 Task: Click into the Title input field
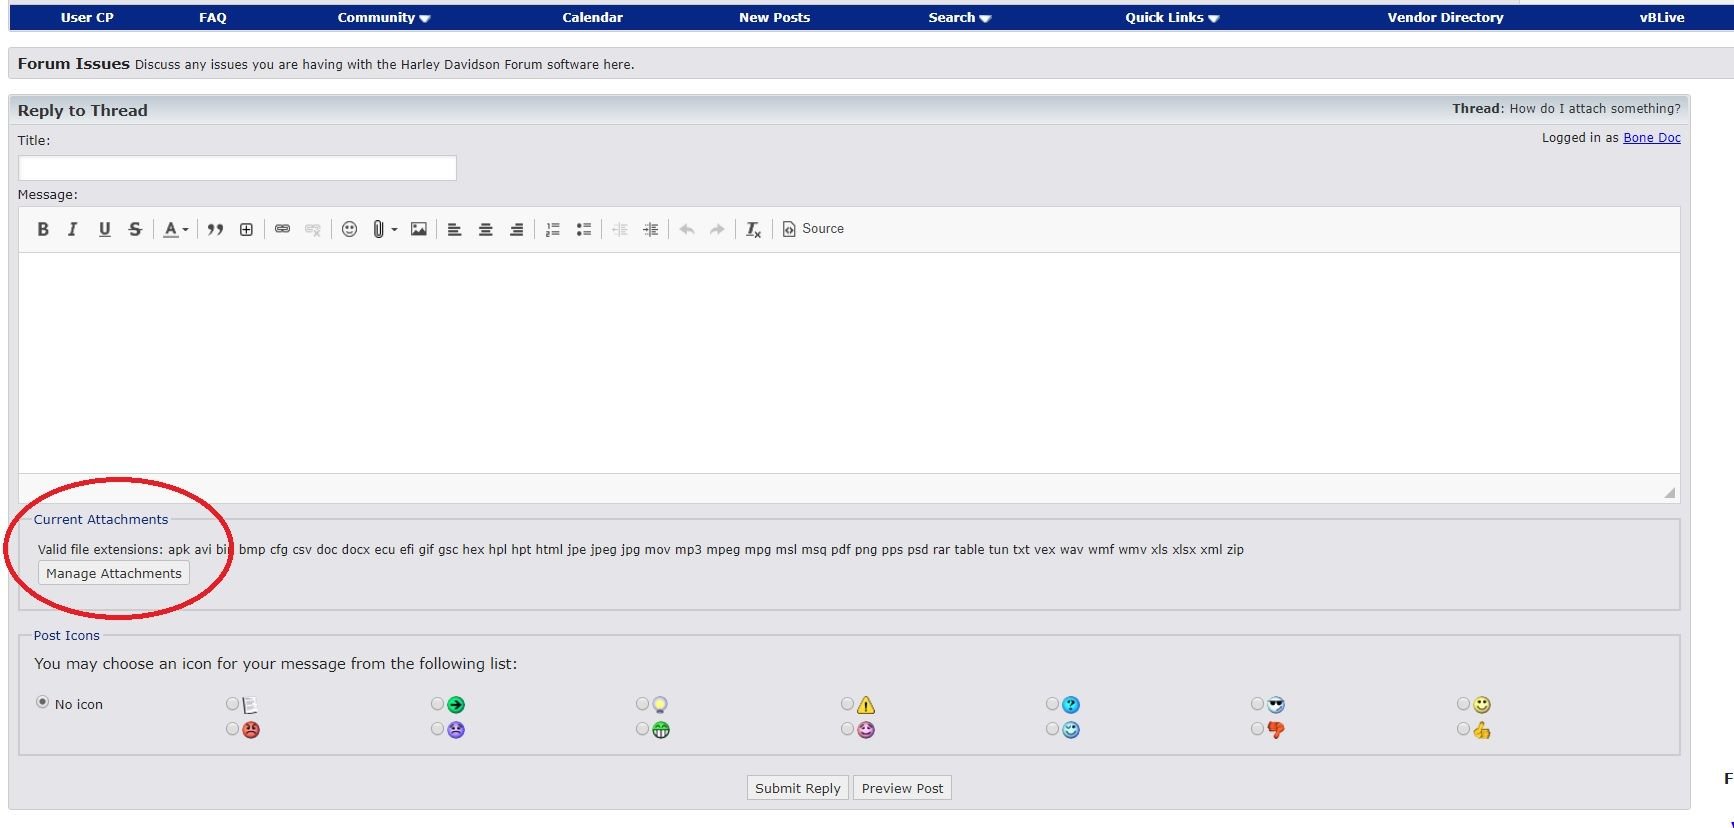click(x=237, y=168)
